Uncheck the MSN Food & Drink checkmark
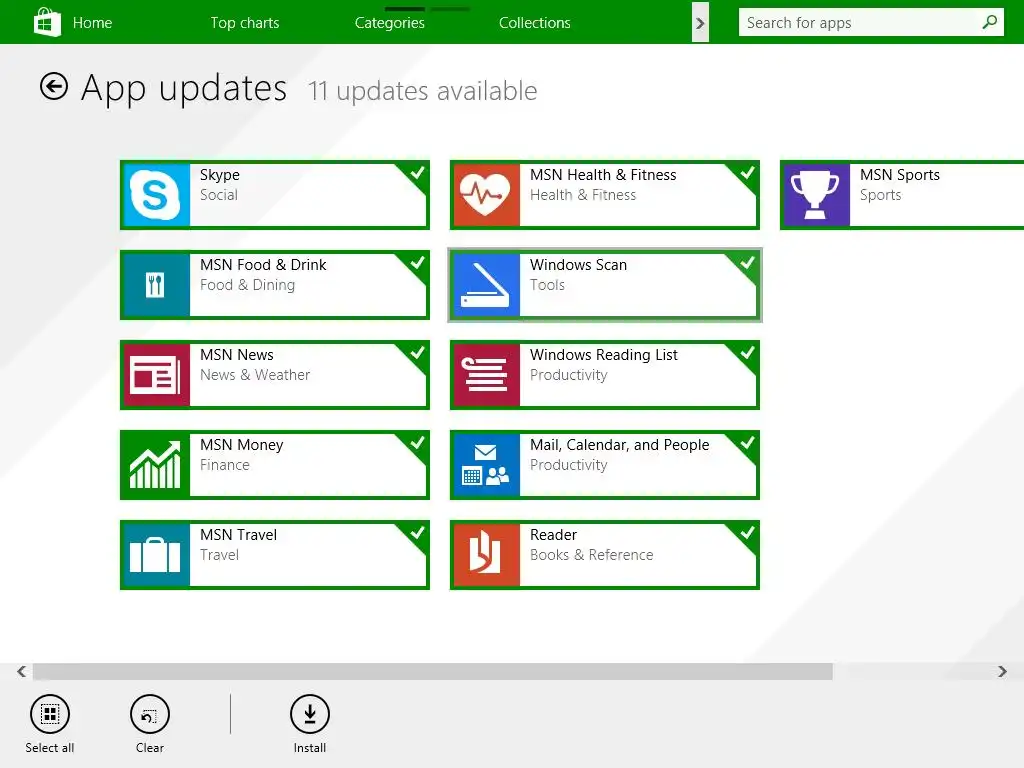The width and height of the screenshot is (1024, 768). (x=417, y=263)
